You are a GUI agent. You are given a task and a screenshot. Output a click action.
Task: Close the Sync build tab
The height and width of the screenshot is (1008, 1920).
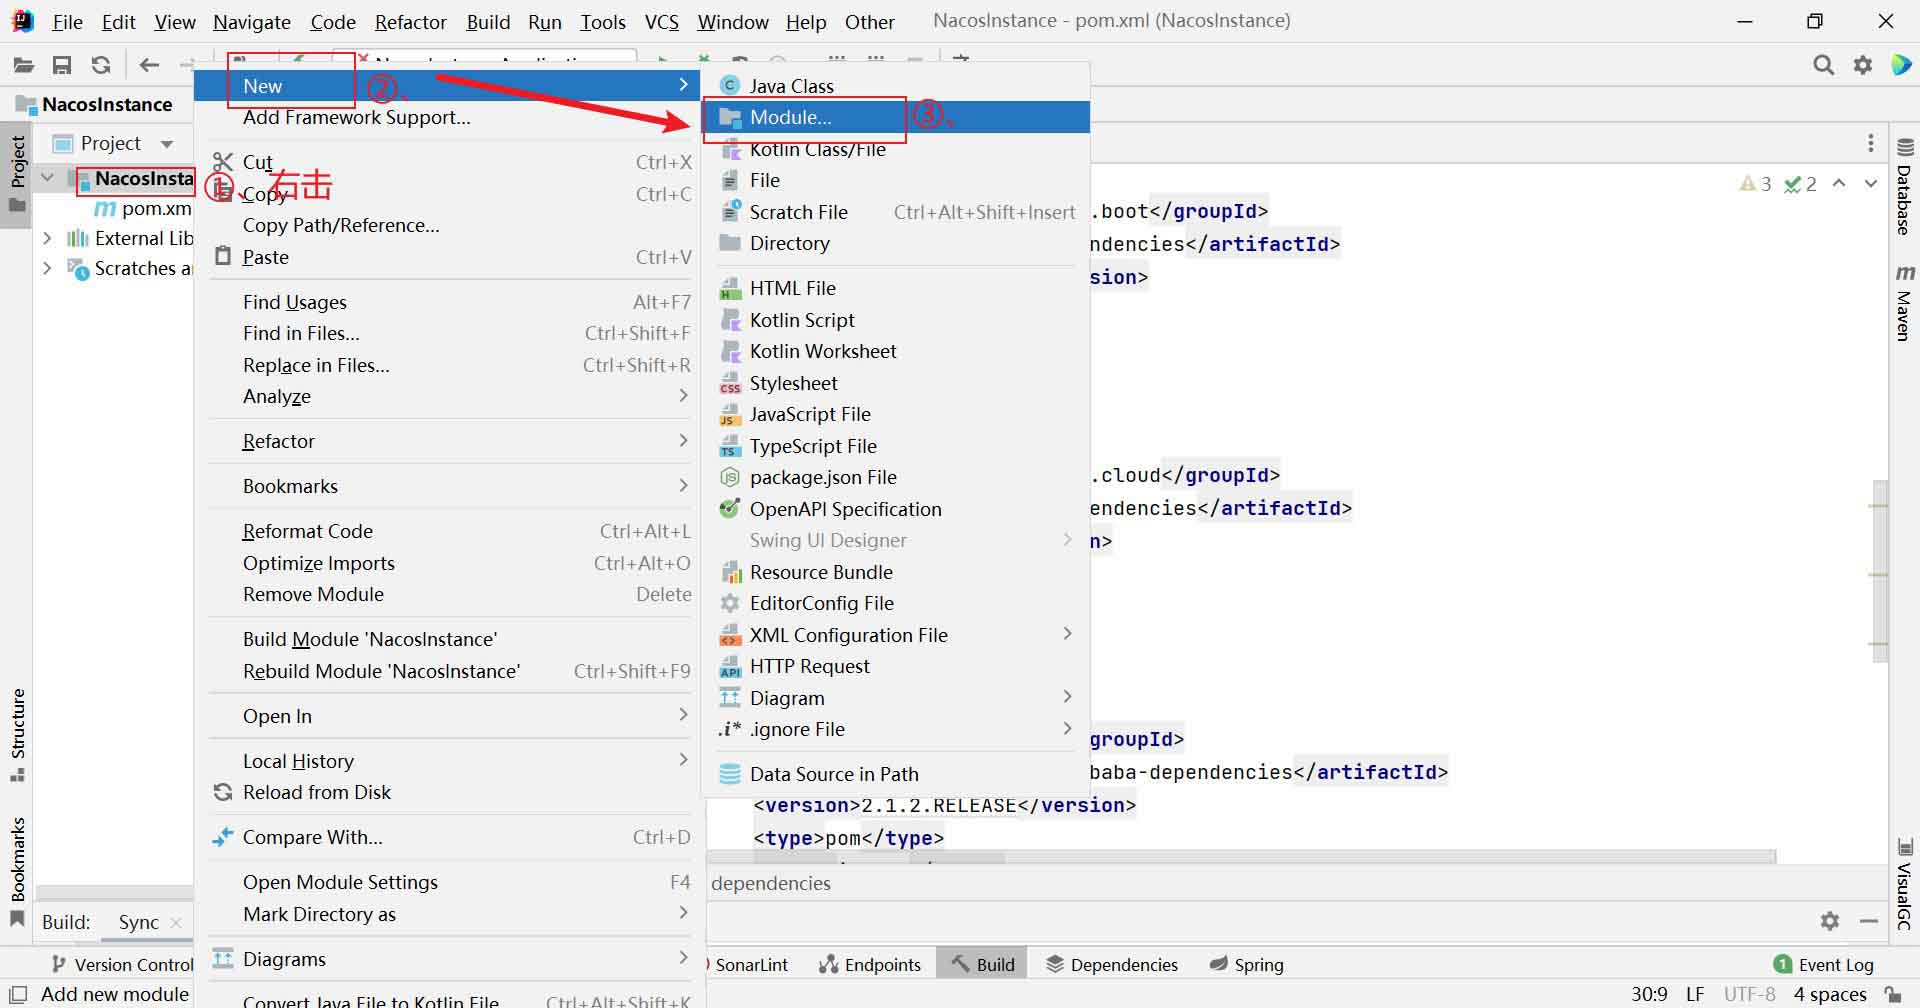[176, 922]
